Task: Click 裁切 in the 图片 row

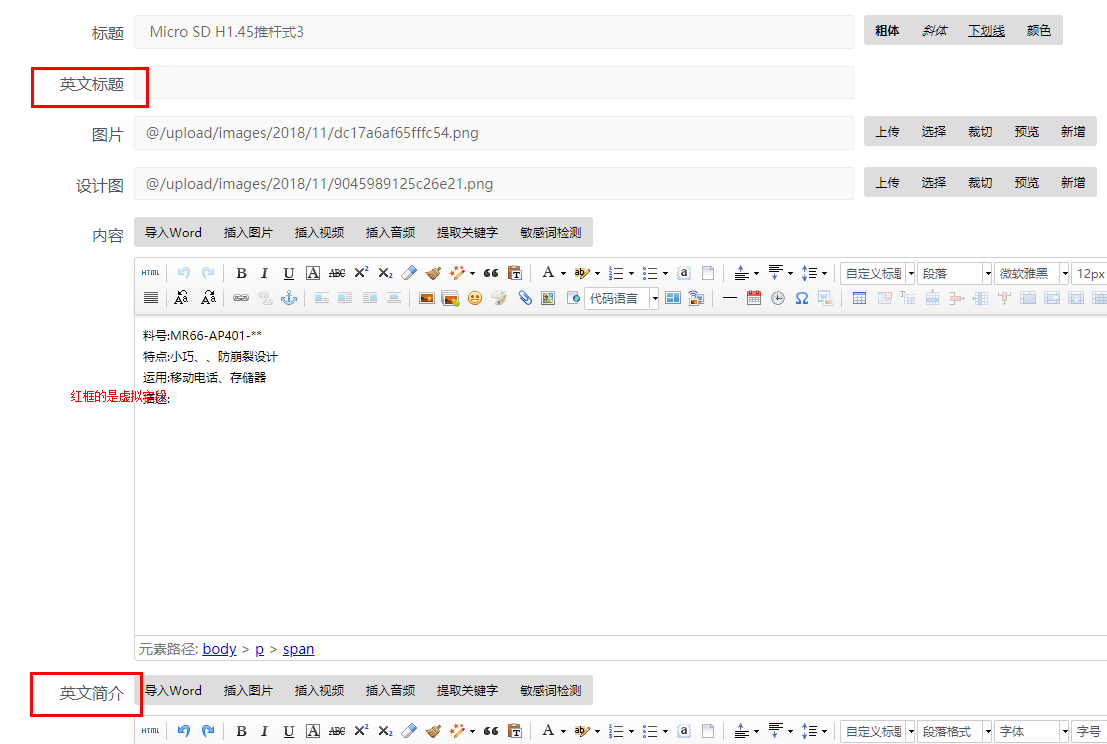Action: [x=980, y=131]
